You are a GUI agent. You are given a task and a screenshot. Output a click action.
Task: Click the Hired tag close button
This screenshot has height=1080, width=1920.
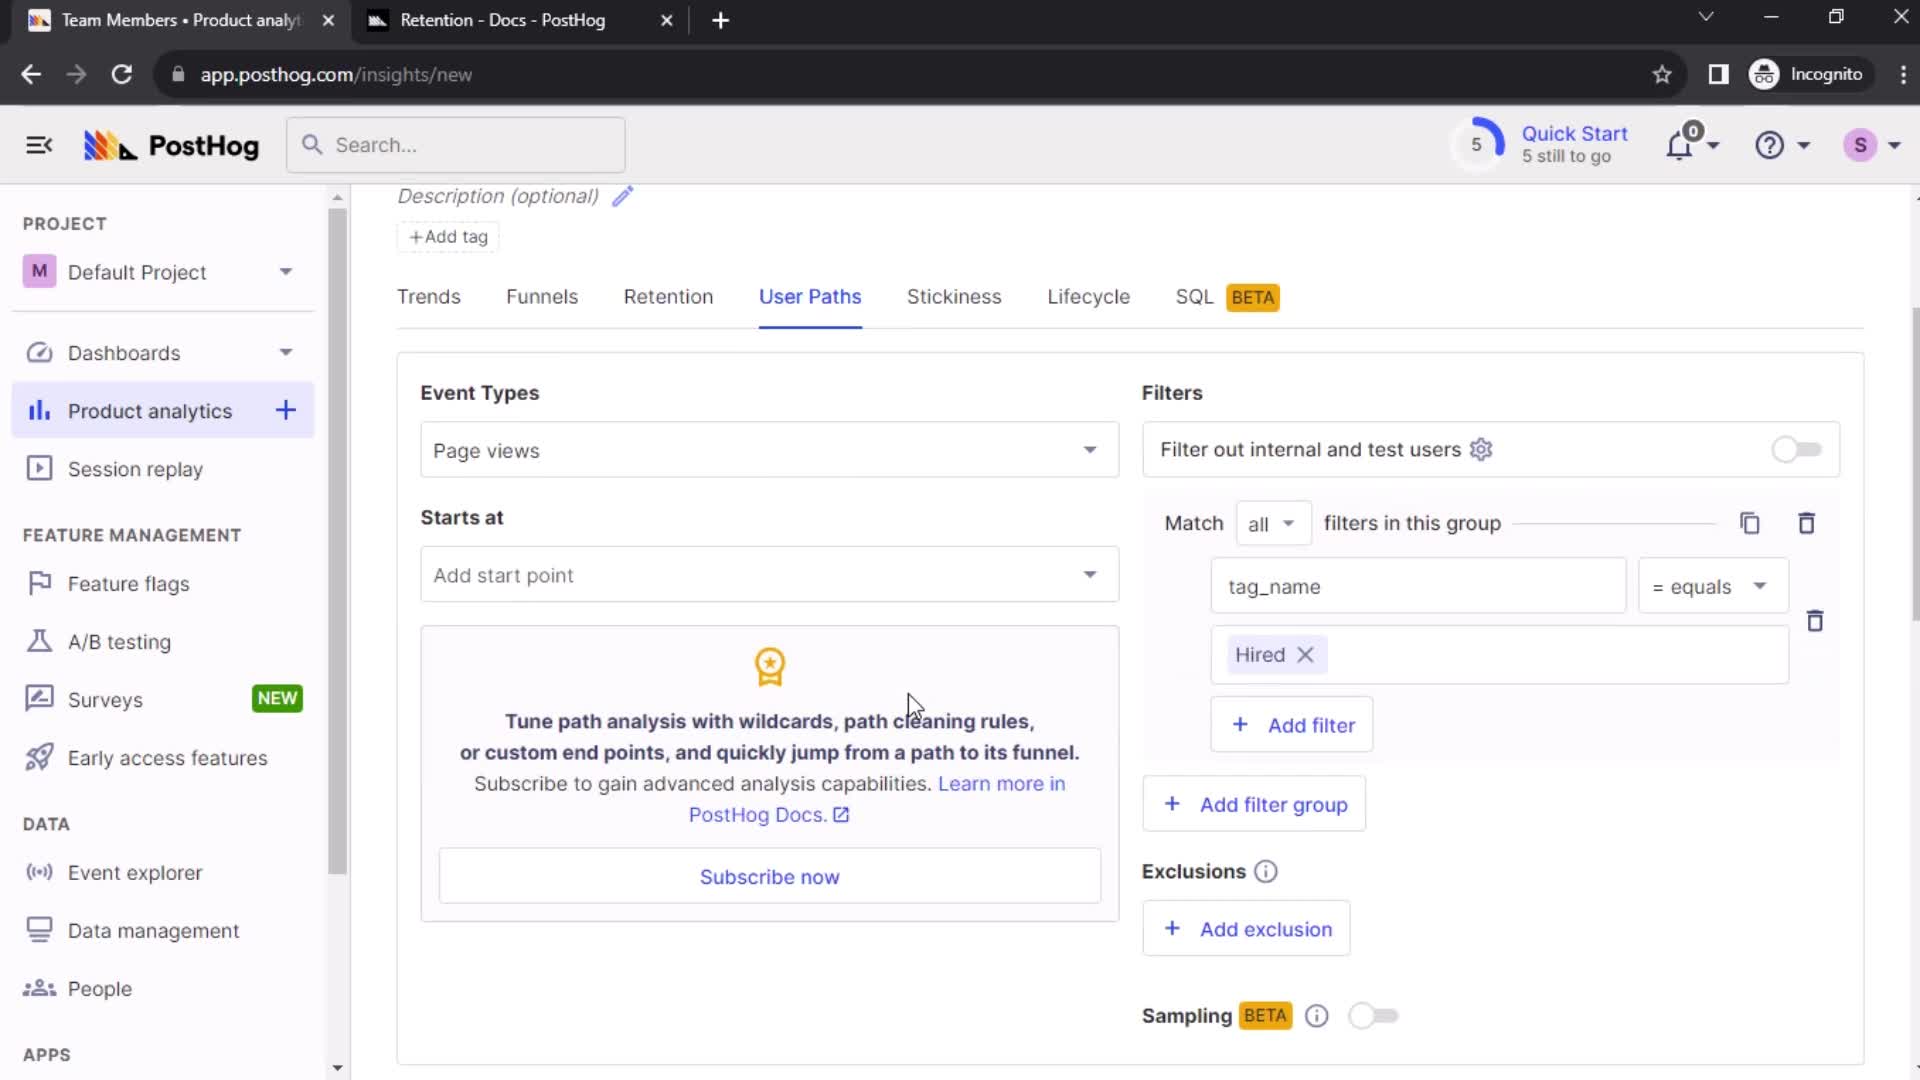coord(1307,654)
